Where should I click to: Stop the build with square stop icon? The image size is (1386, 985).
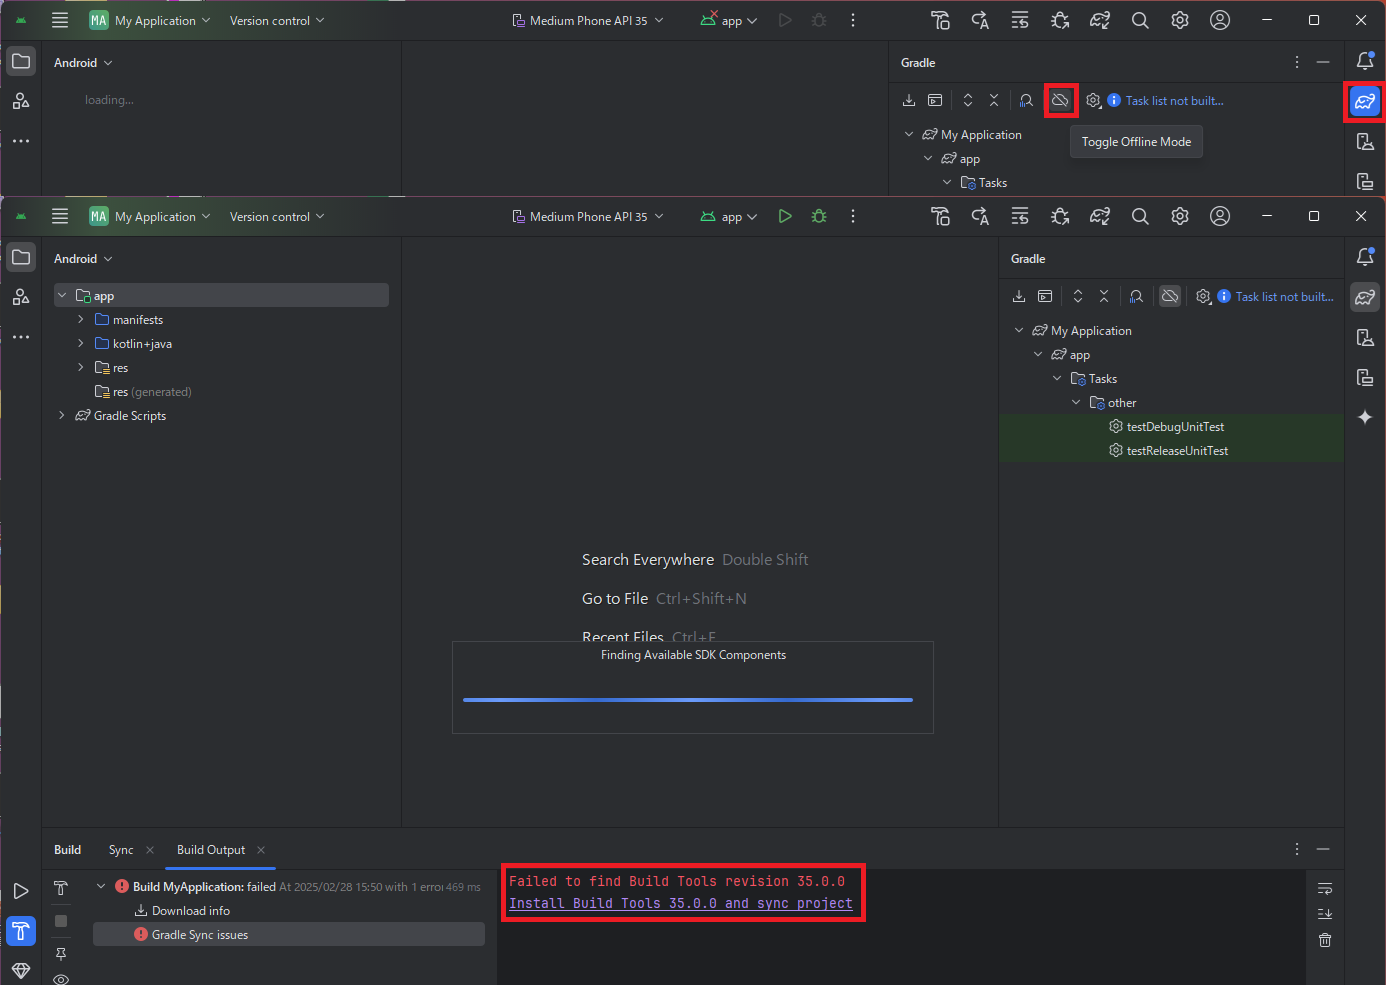(x=61, y=921)
